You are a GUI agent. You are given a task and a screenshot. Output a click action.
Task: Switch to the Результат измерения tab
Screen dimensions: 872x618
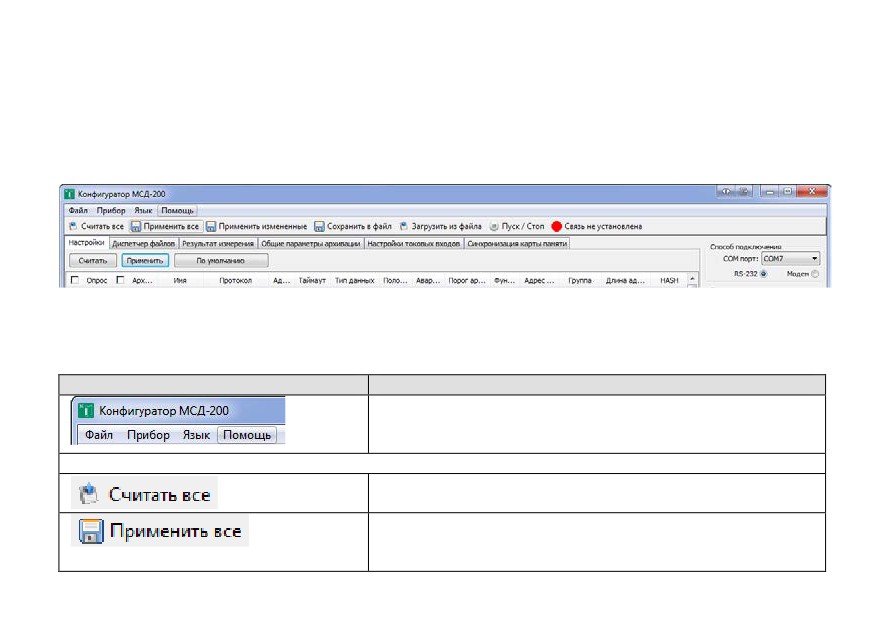click(x=218, y=244)
